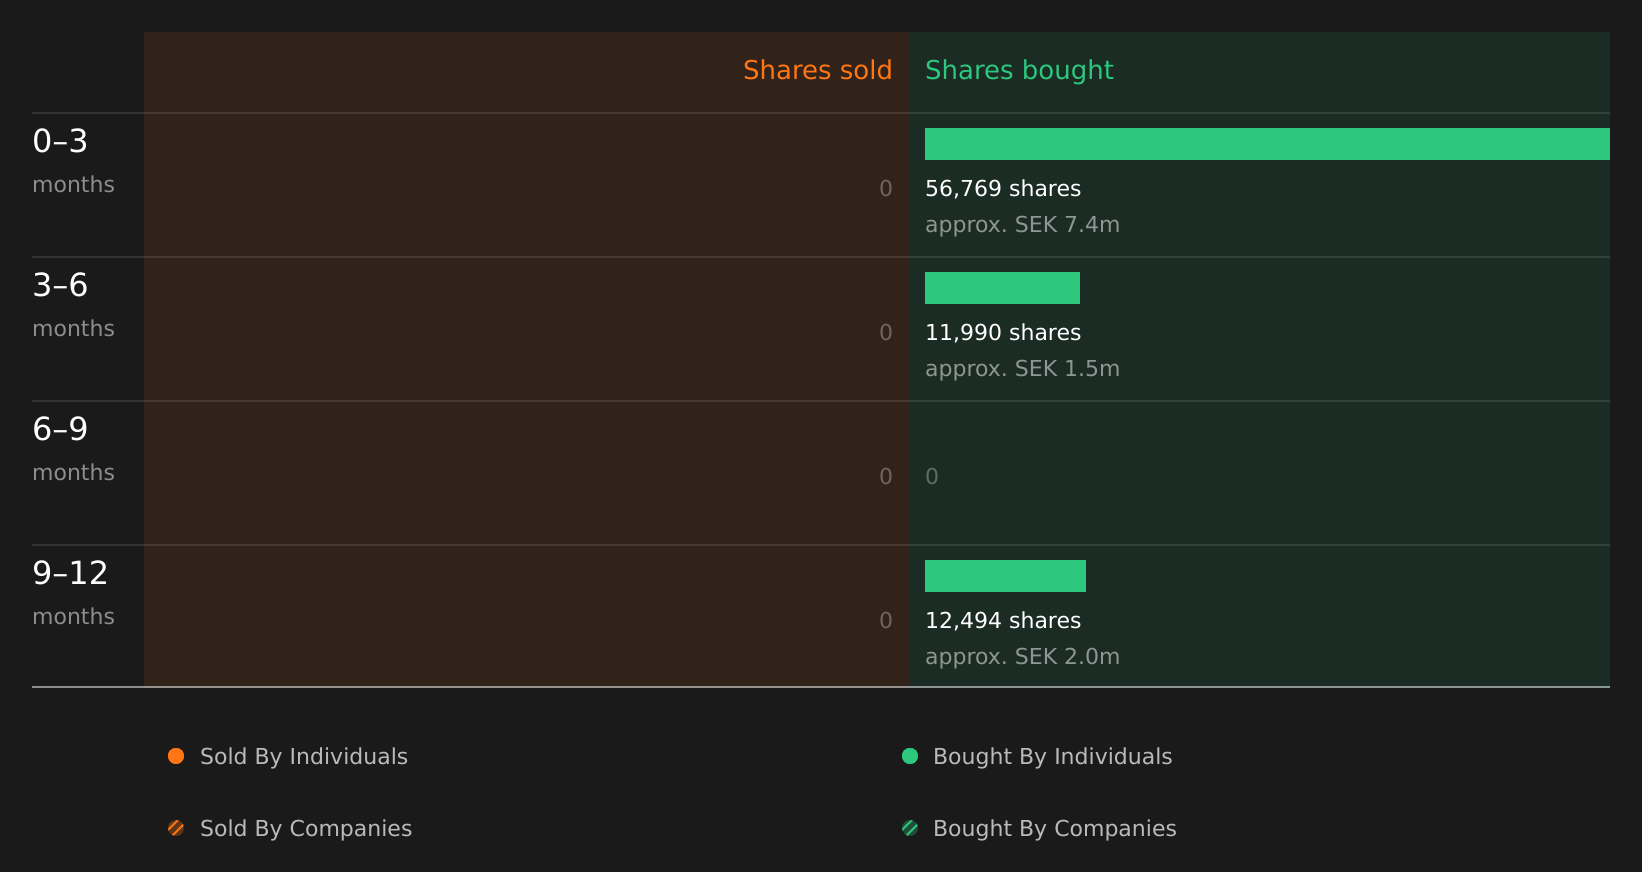Click the orange Sold By Individuals legend dot
Image resolution: width=1642 pixels, height=872 pixels.
tap(176, 756)
